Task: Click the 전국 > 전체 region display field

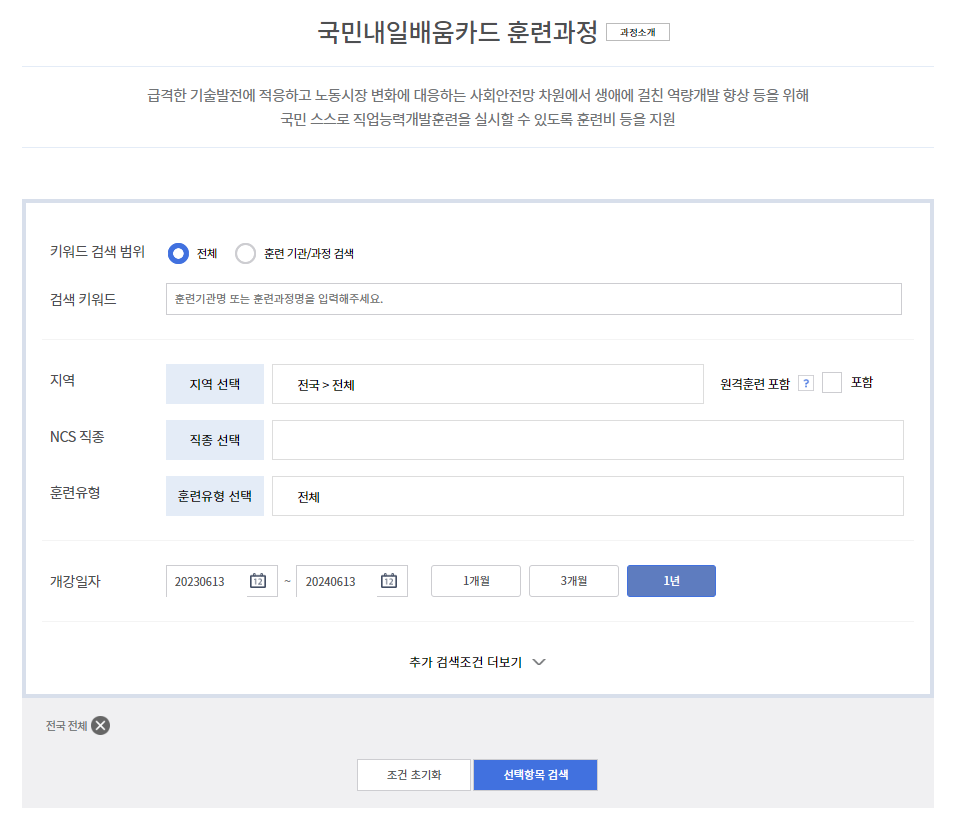Action: (x=487, y=383)
